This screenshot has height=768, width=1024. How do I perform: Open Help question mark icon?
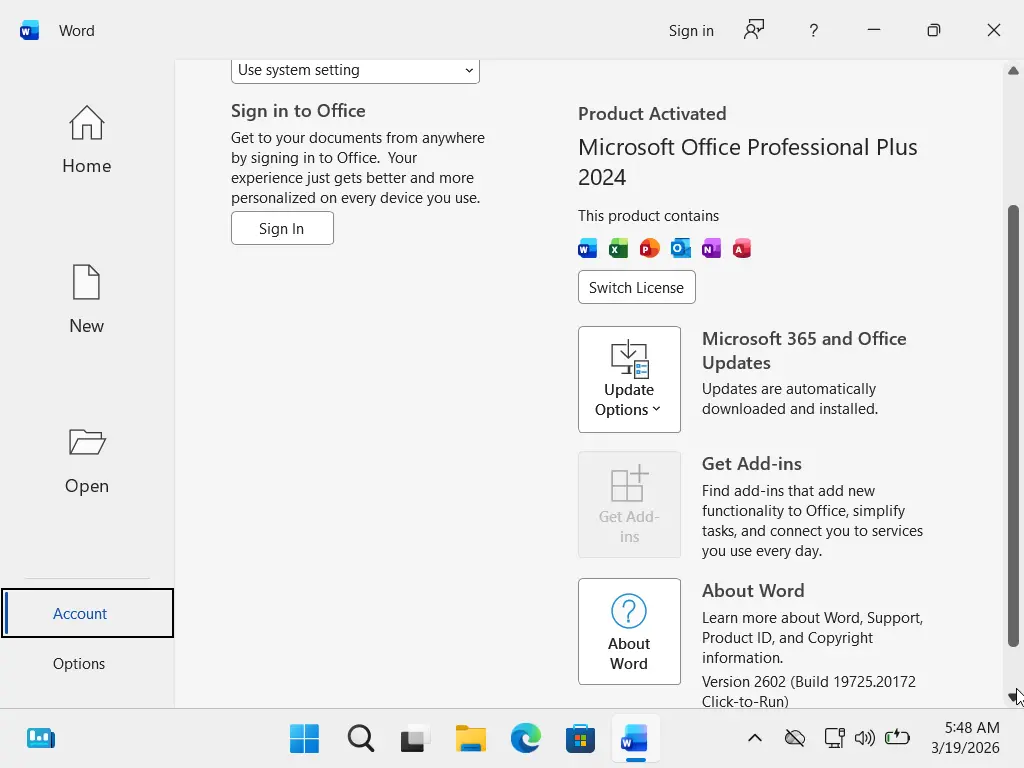point(813,30)
